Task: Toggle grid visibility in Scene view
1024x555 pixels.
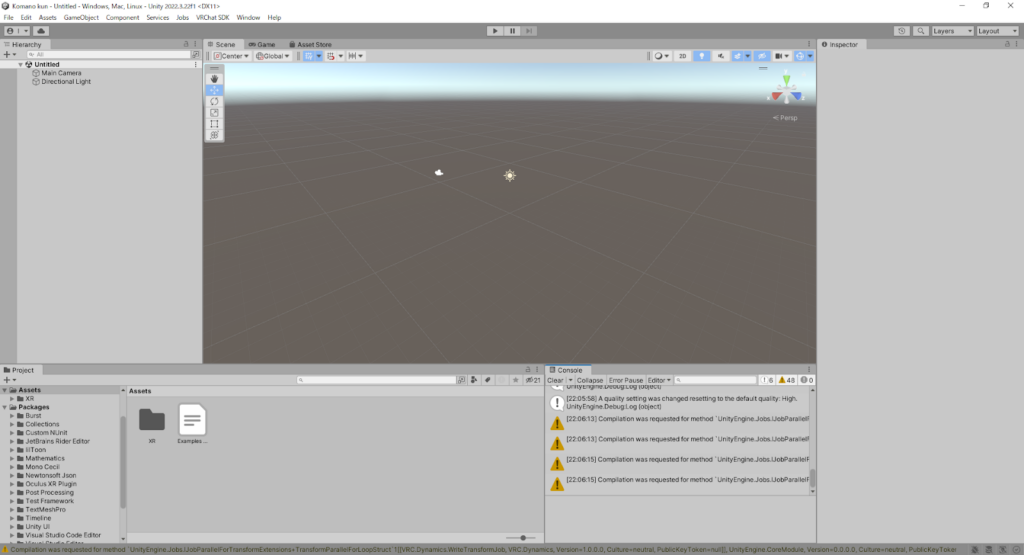Action: 309,56
